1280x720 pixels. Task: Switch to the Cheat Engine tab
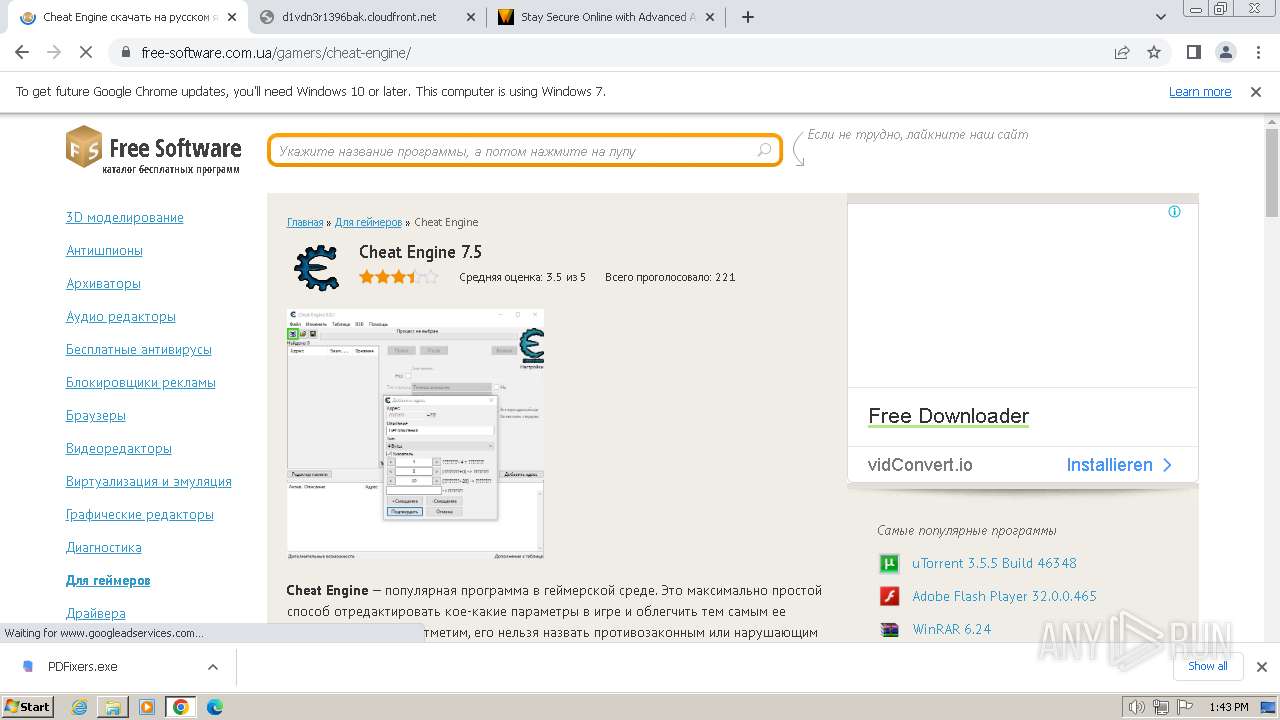click(127, 17)
